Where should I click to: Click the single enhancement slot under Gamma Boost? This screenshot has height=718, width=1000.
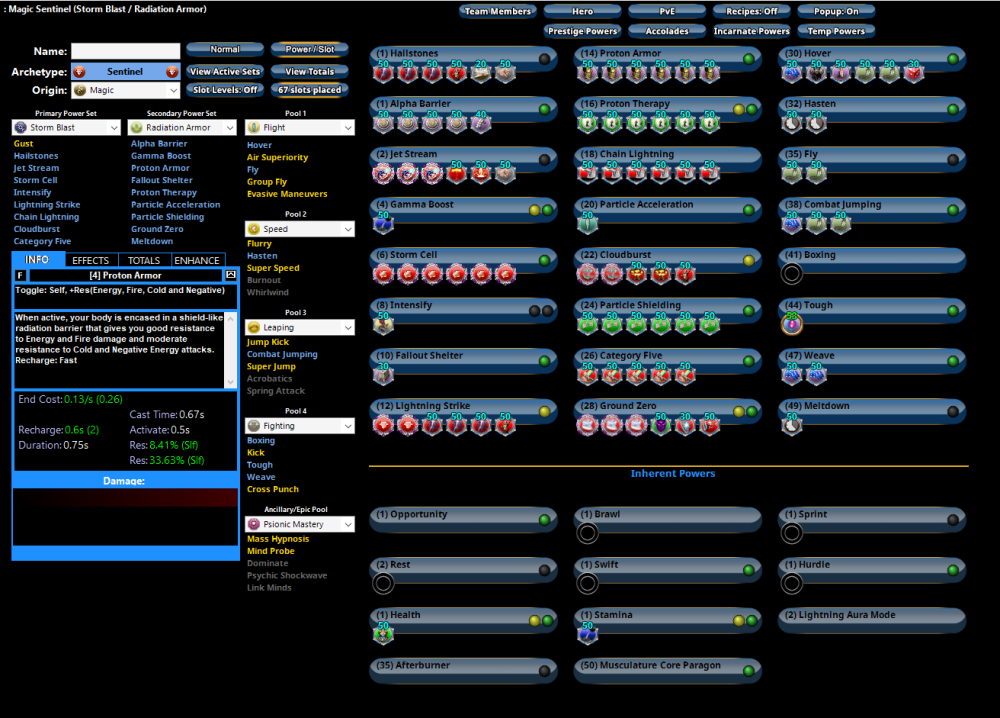point(383,223)
